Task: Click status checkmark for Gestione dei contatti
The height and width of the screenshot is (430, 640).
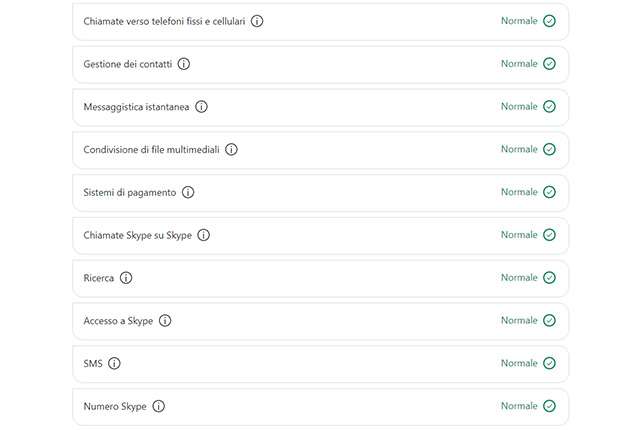Action: 549,64
